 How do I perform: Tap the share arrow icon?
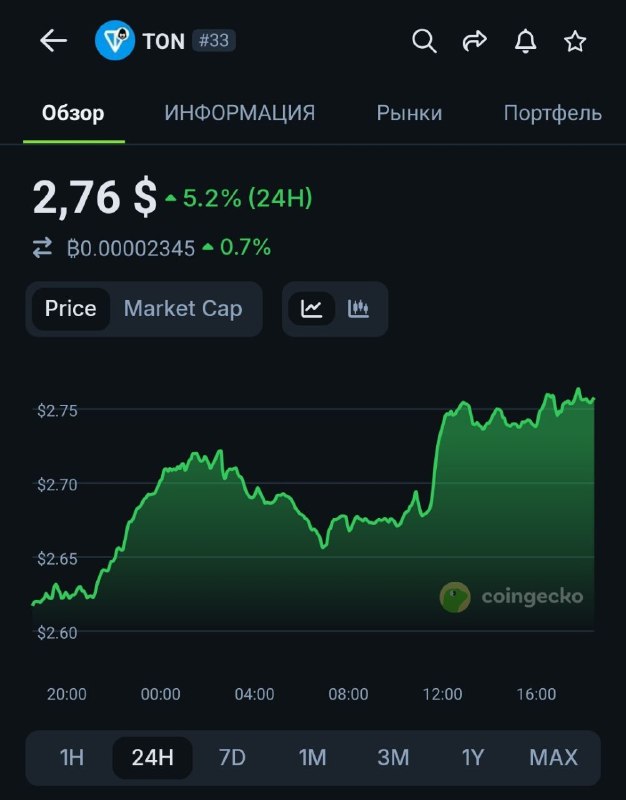pyautogui.click(x=474, y=41)
